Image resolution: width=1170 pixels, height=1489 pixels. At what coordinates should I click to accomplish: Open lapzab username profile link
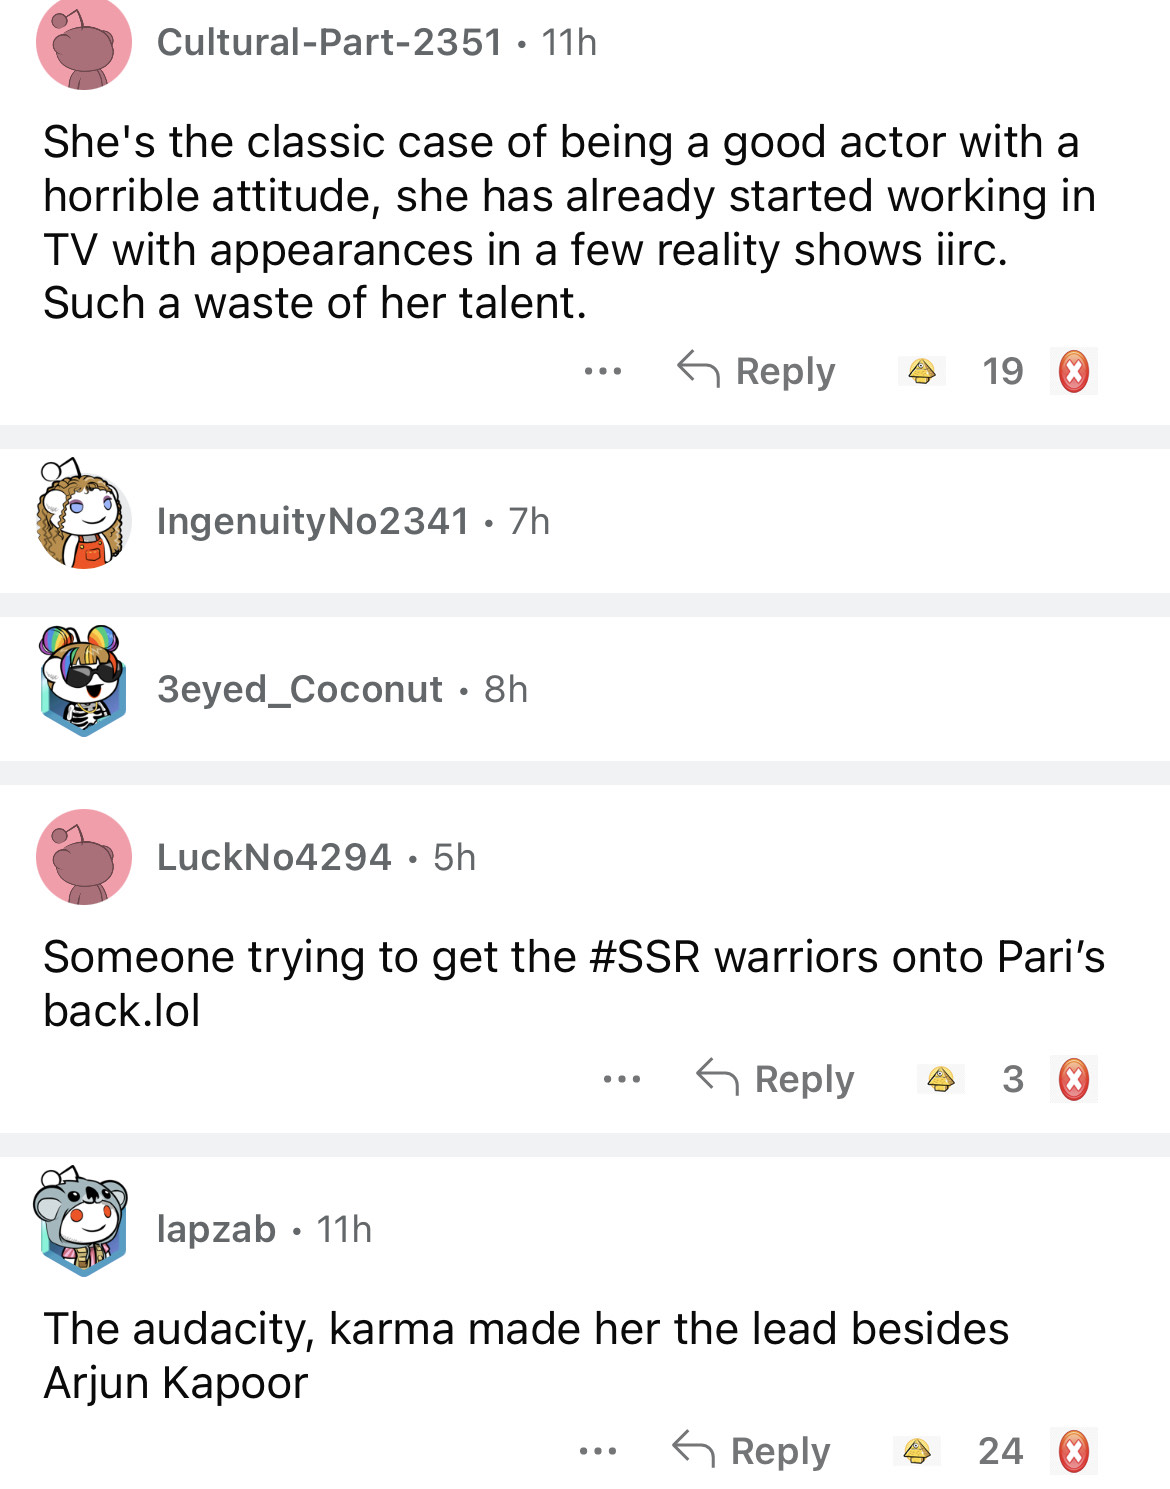pos(216,1229)
